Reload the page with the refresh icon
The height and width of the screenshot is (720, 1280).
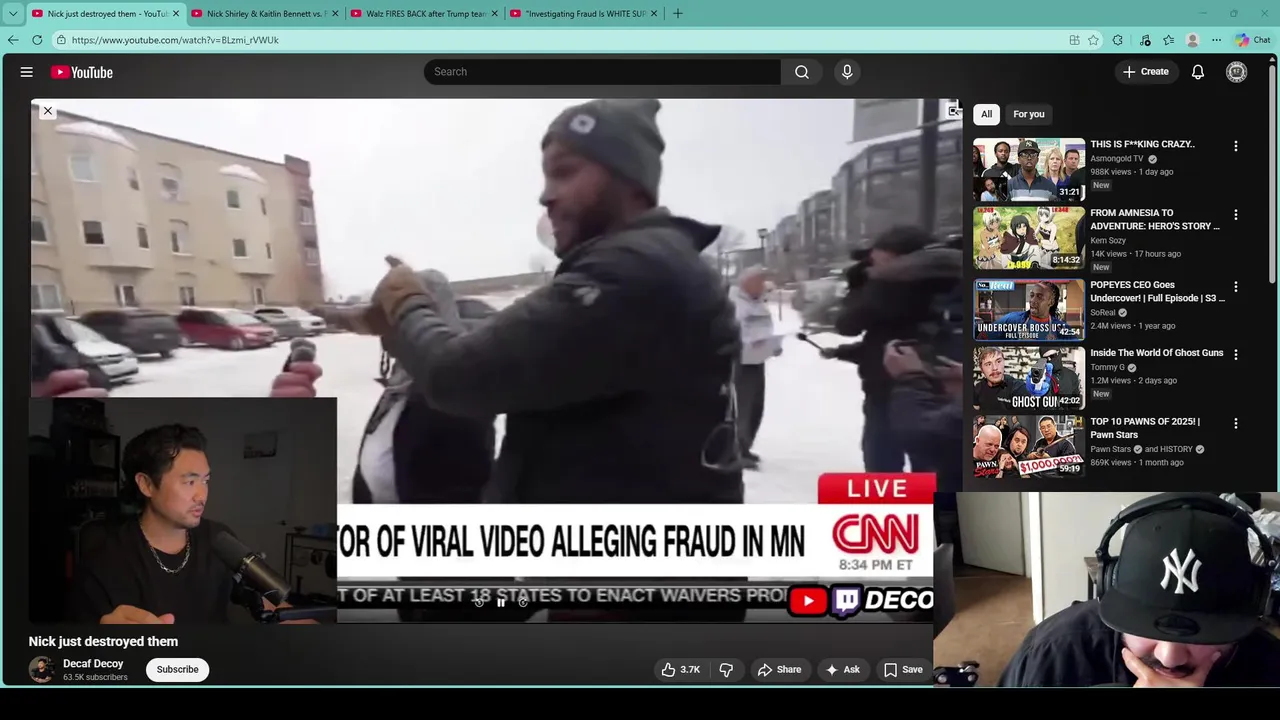37,40
